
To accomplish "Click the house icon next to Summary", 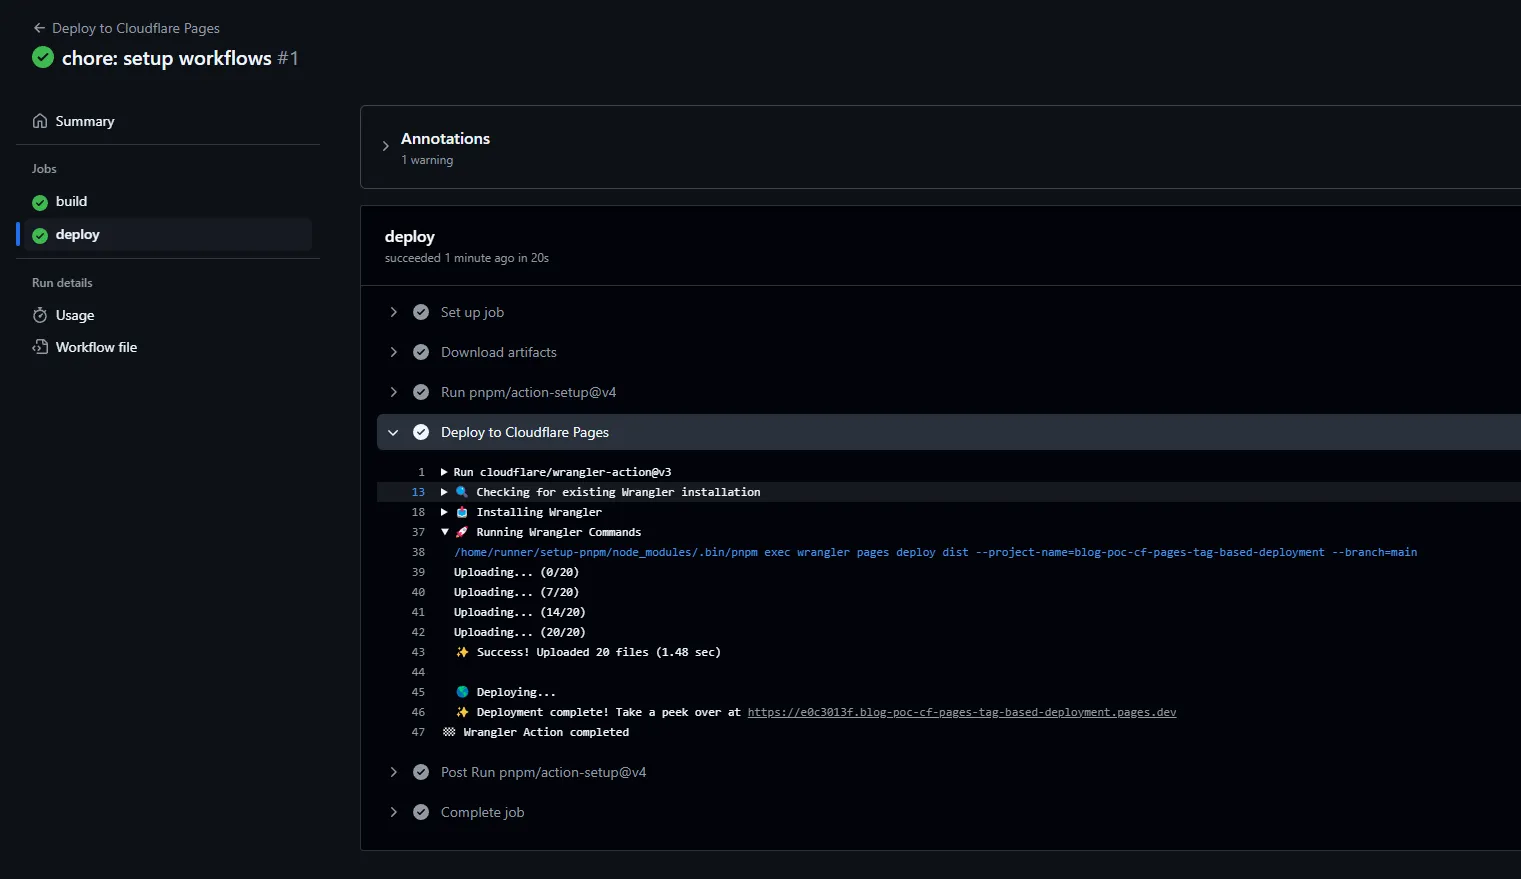I will tap(39, 120).
